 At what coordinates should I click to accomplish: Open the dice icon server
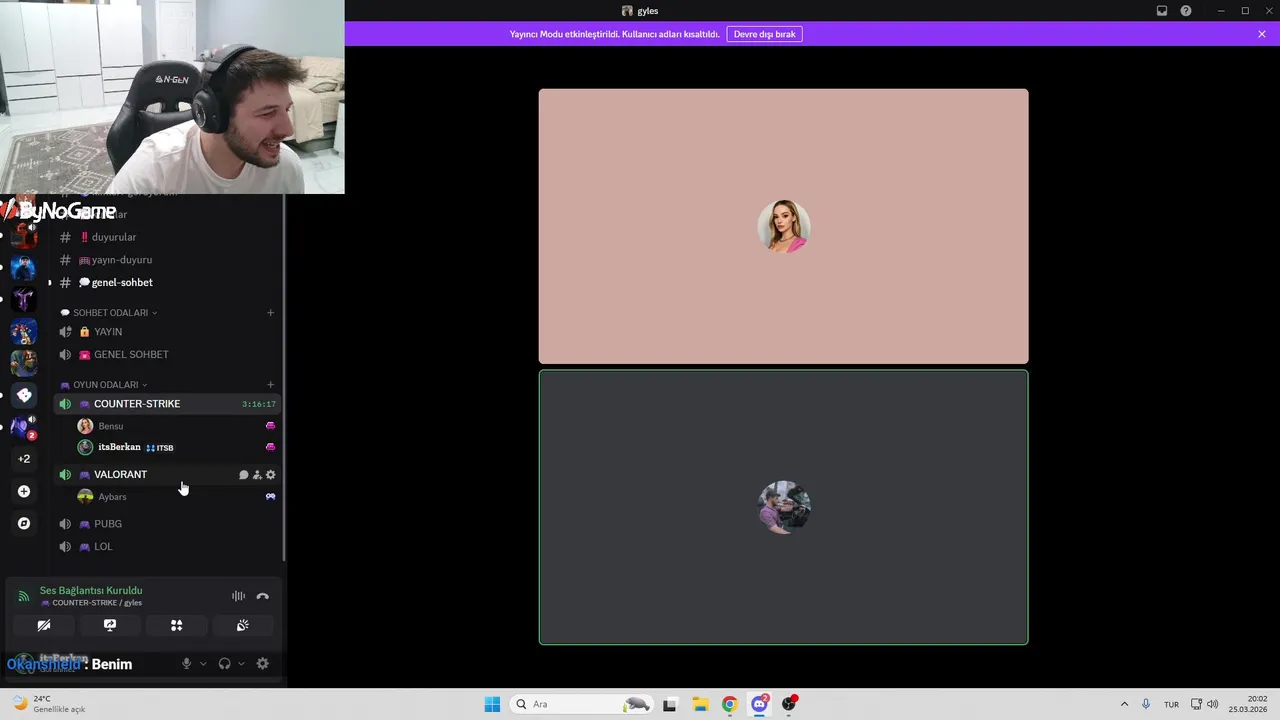(24, 395)
